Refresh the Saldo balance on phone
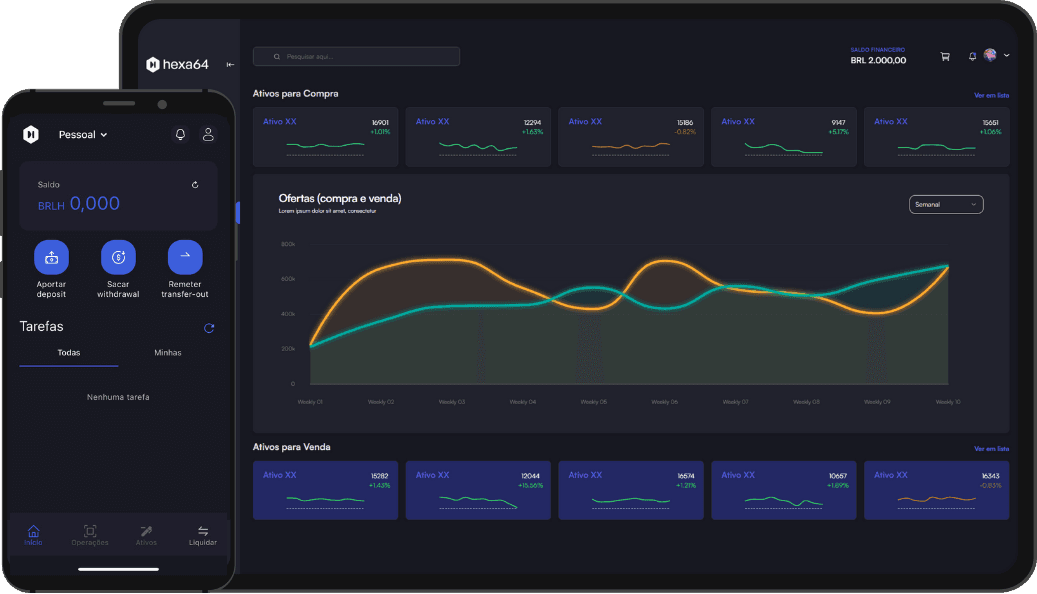 [x=195, y=185]
